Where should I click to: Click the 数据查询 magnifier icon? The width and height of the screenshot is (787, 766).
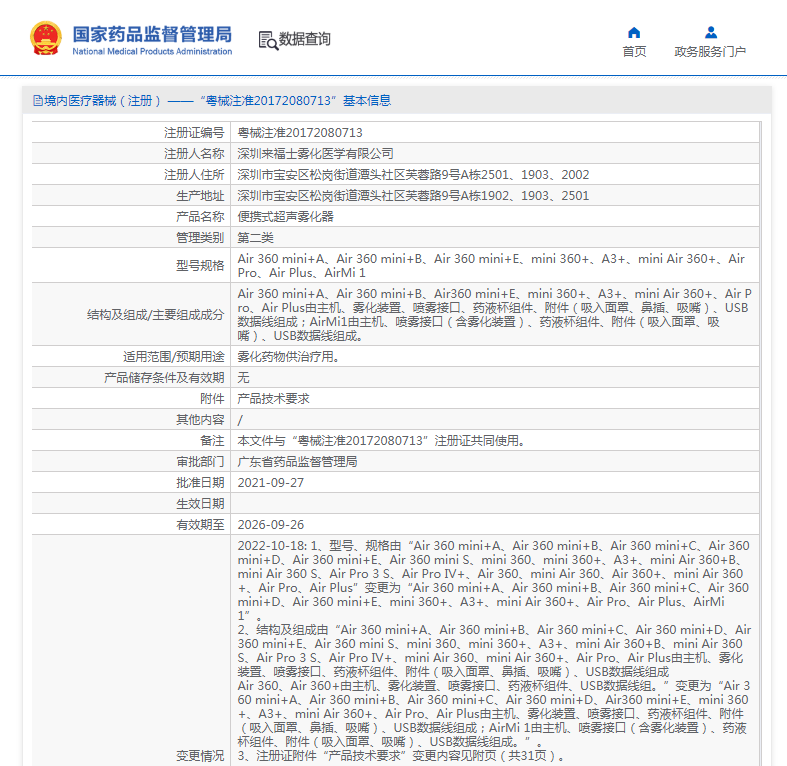[267, 40]
